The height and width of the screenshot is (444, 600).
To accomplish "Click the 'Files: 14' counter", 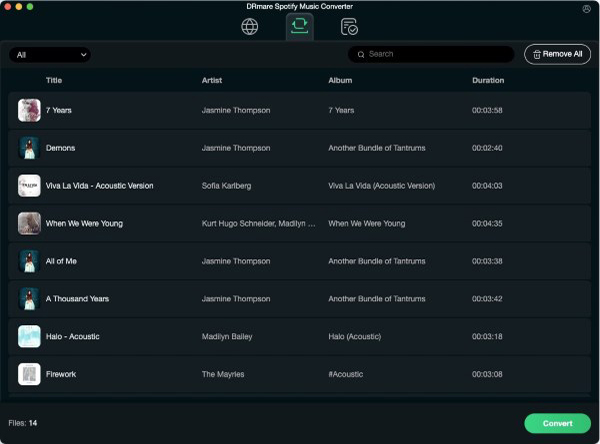I will tap(23, 423).
